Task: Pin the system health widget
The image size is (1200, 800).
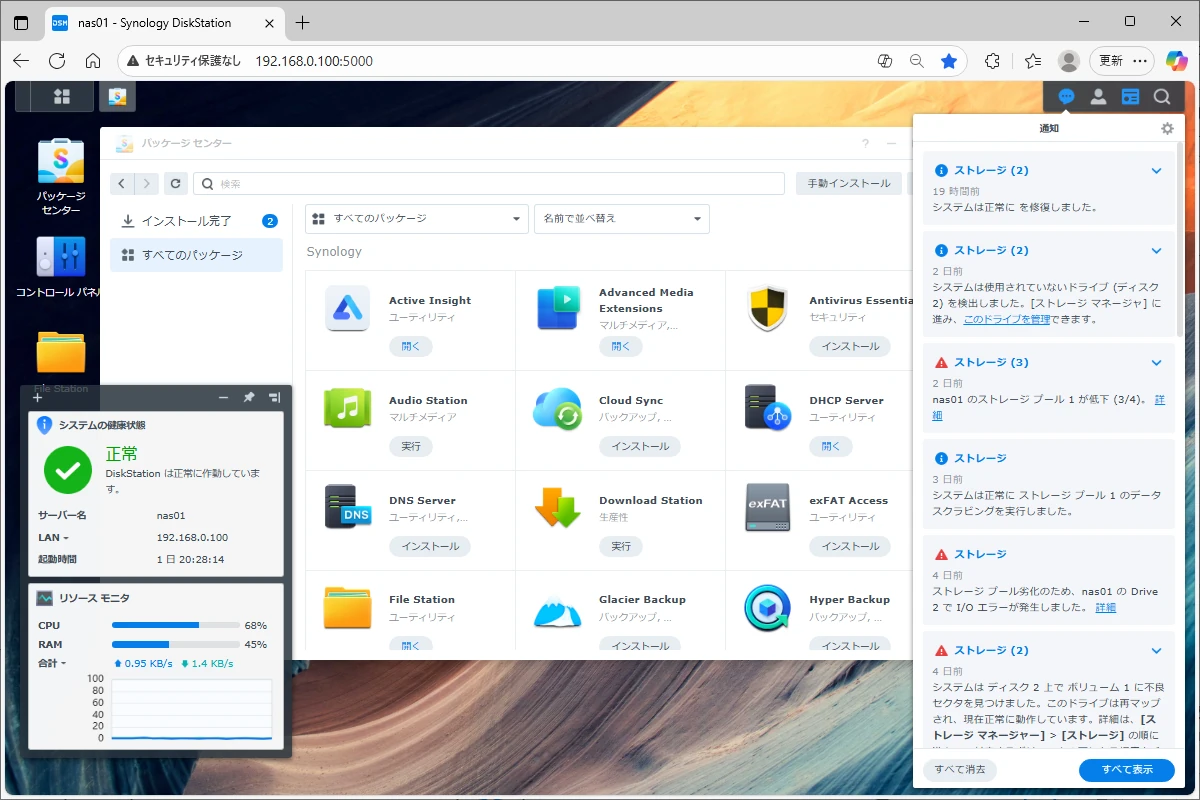Action: [x=249, y=398]
